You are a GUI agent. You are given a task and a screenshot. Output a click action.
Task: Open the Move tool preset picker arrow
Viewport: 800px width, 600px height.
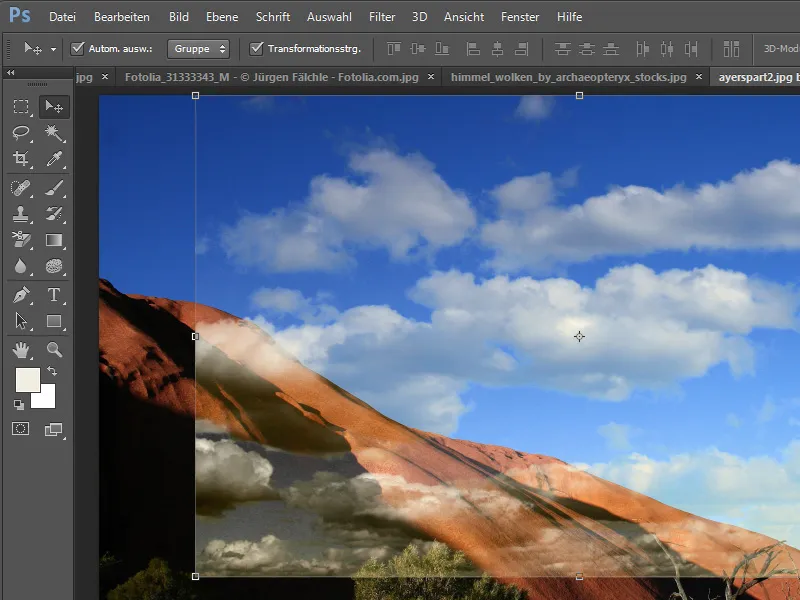53,49
